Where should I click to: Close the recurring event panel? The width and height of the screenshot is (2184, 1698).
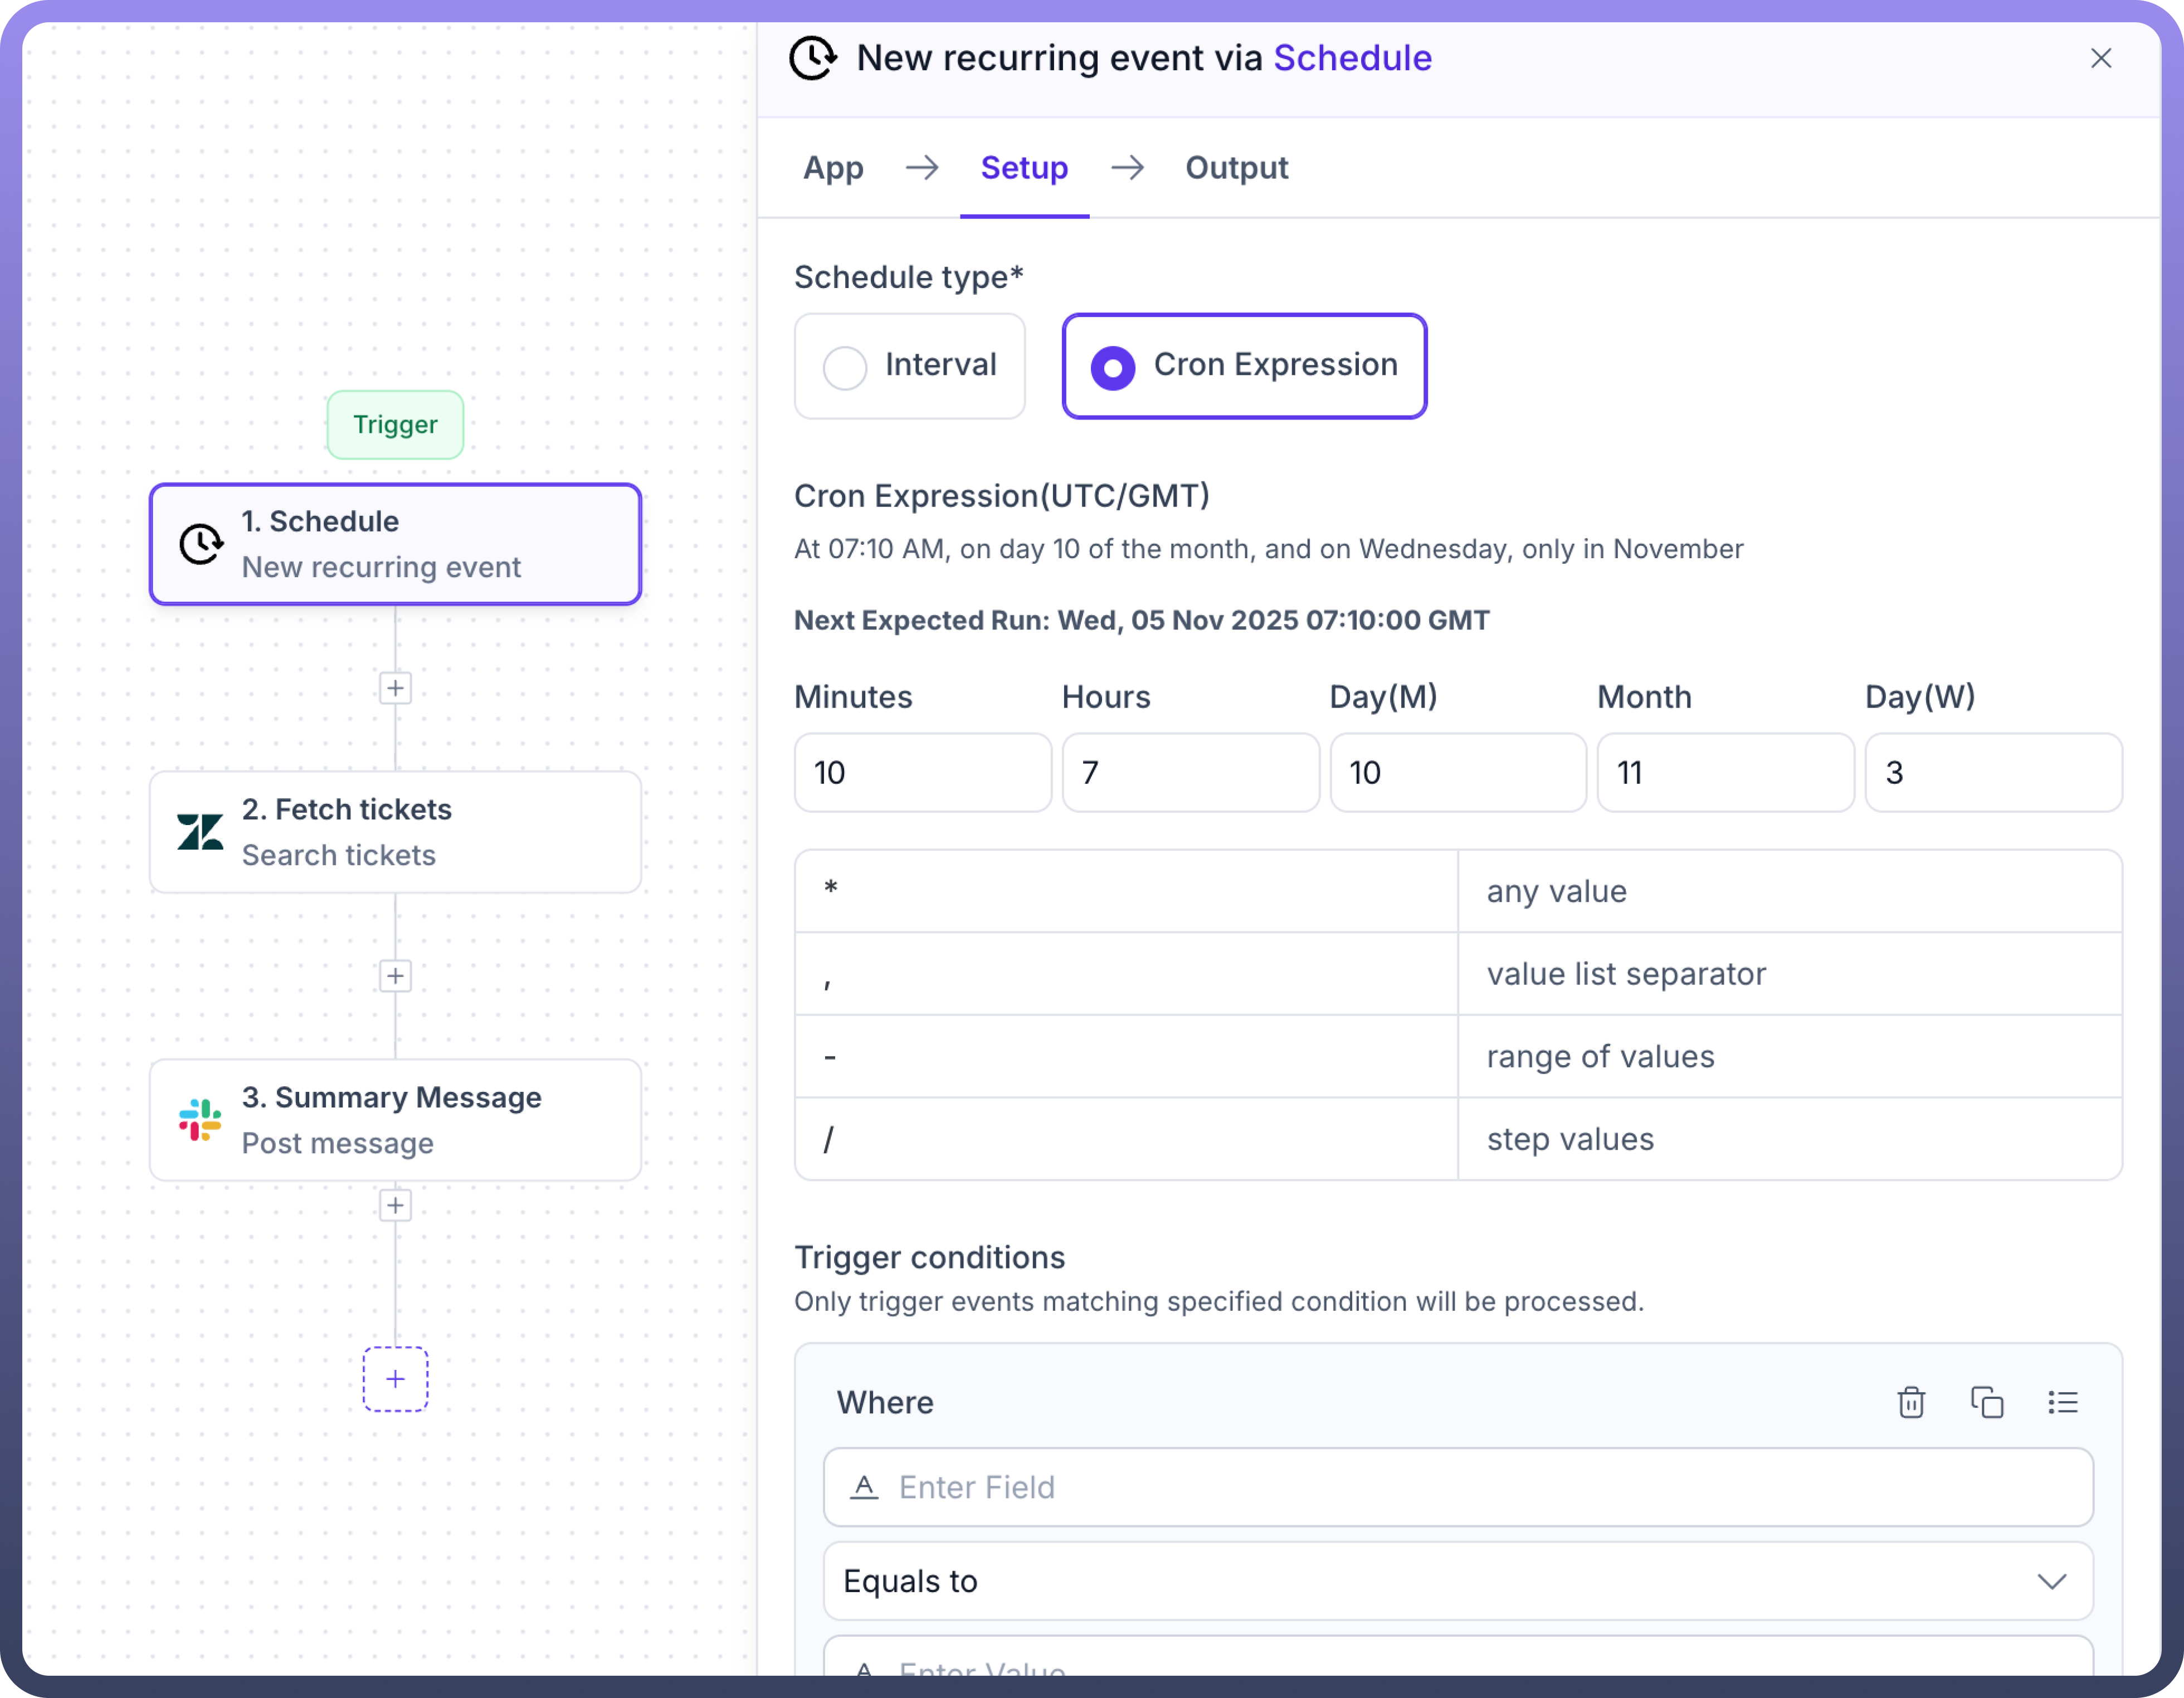click(x=2100, y=58)
